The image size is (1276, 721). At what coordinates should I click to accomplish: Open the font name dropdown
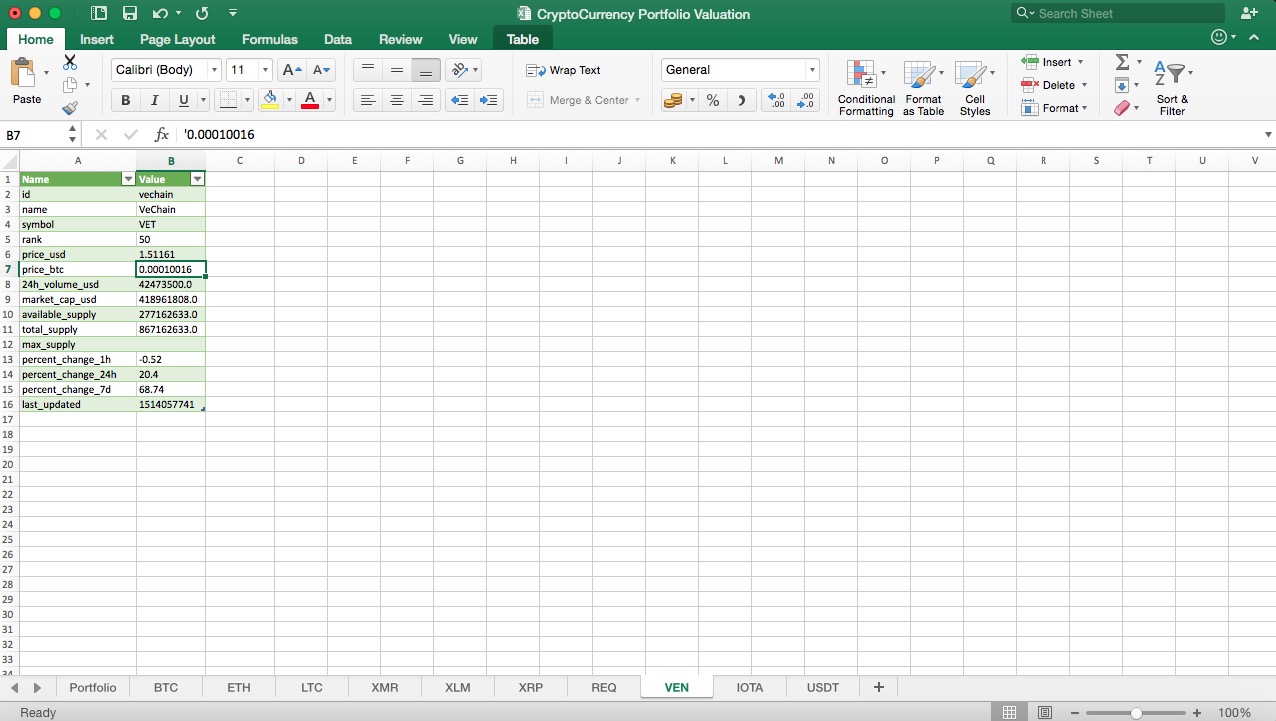214,70
